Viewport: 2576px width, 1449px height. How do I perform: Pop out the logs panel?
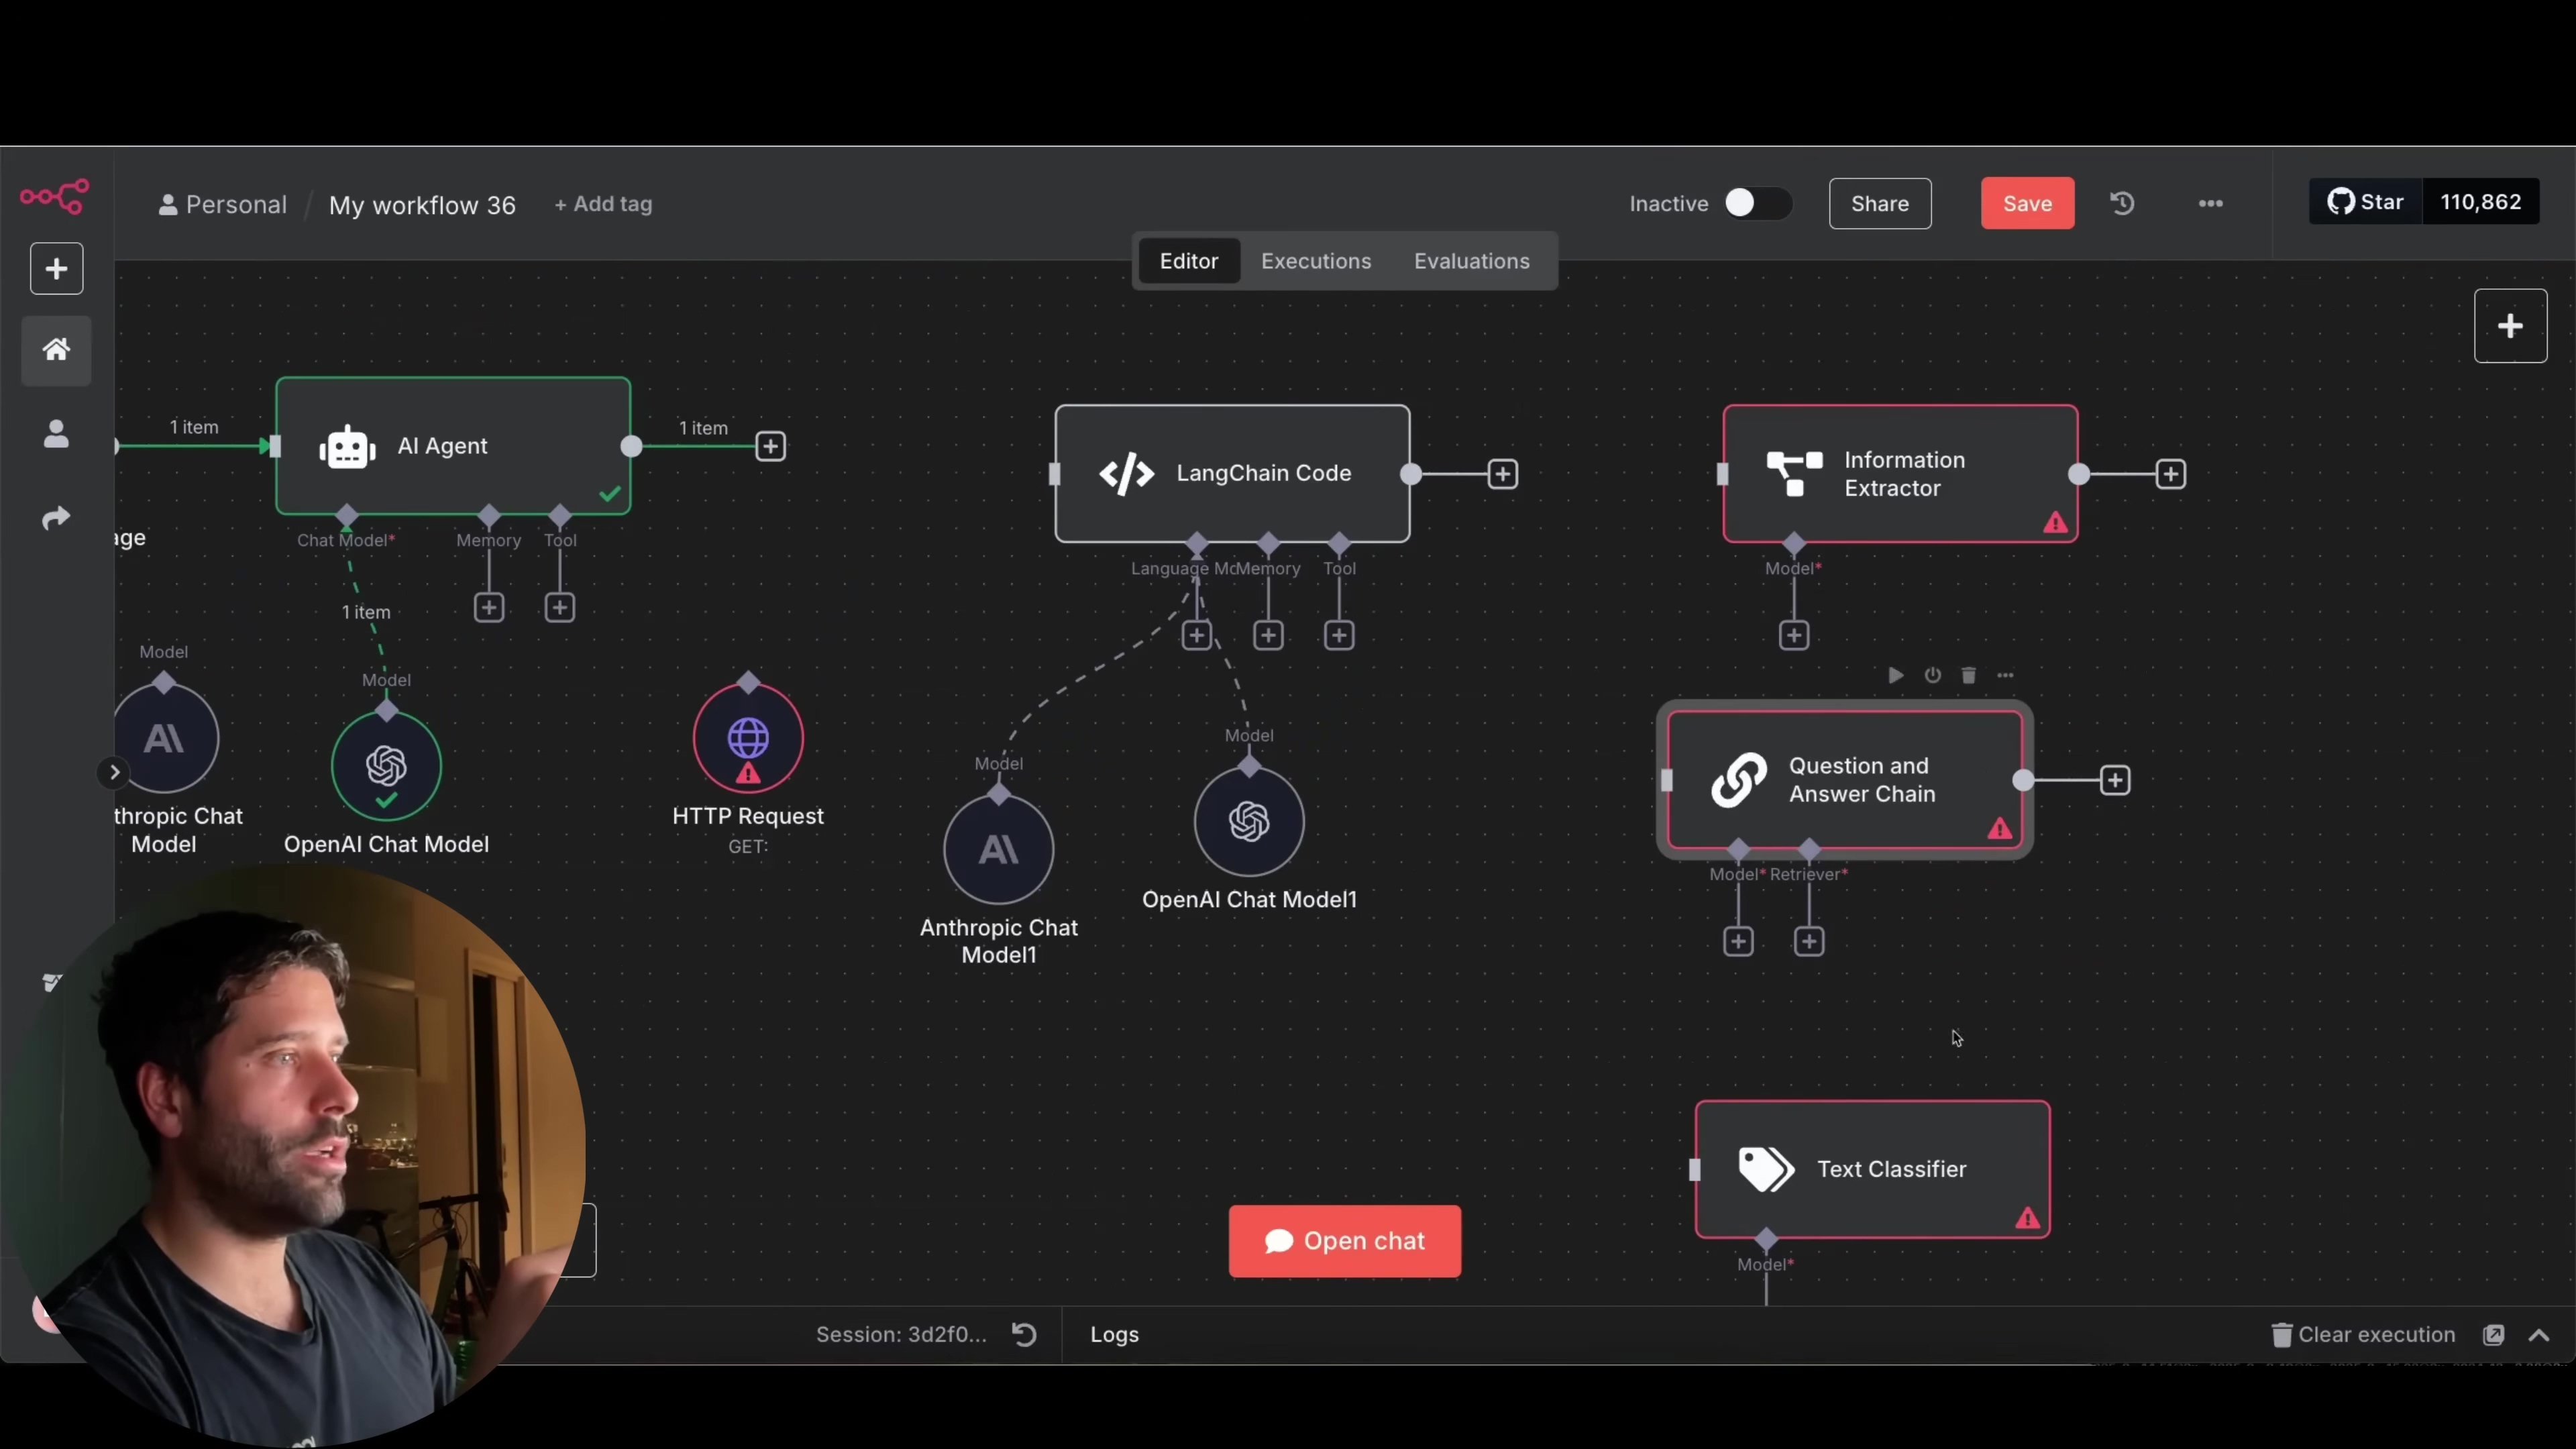2493,1334
